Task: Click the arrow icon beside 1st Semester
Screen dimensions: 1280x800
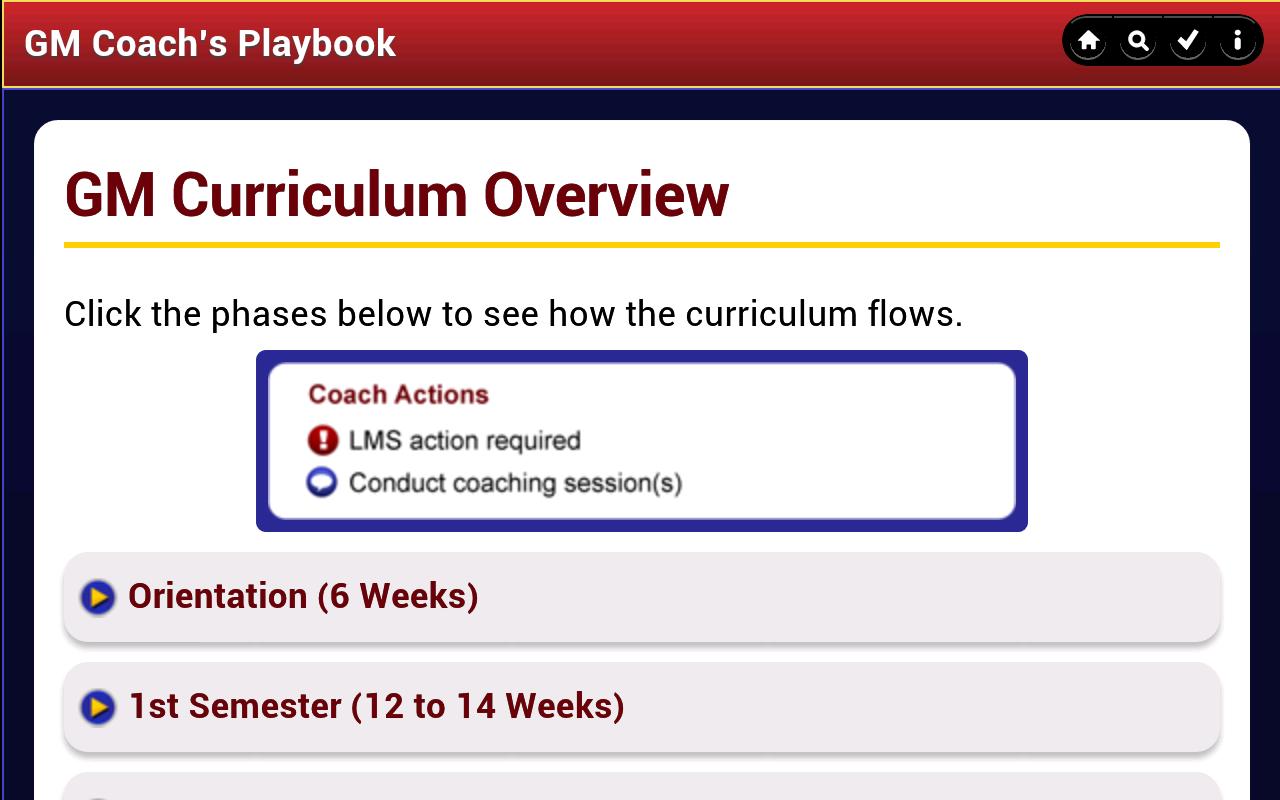Action: [98, 707]
